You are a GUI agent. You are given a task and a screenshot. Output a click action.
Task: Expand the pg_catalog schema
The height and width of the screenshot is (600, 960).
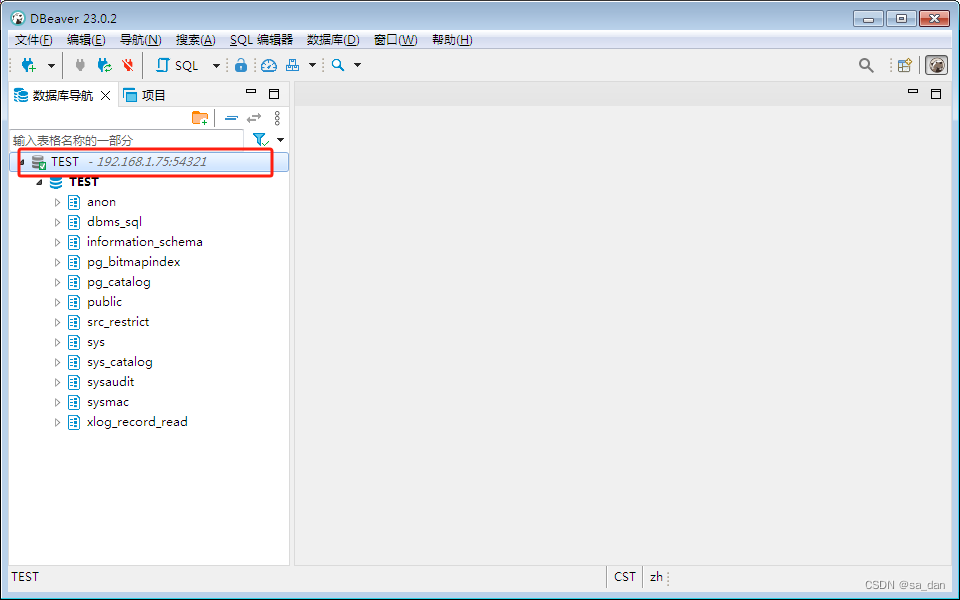(x=58, y=282)
